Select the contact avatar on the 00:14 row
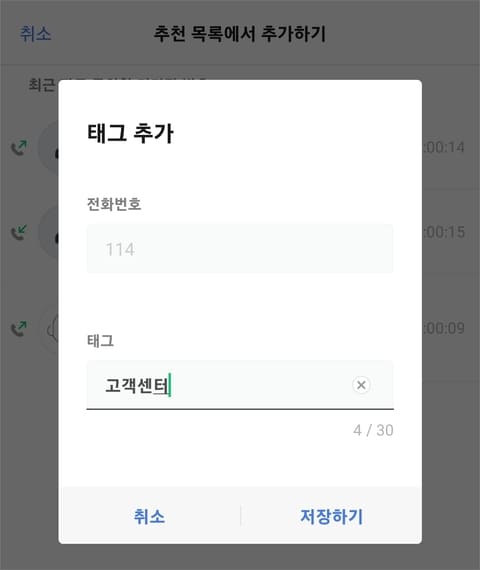This screenshot has height=570, width=480. 49,148
